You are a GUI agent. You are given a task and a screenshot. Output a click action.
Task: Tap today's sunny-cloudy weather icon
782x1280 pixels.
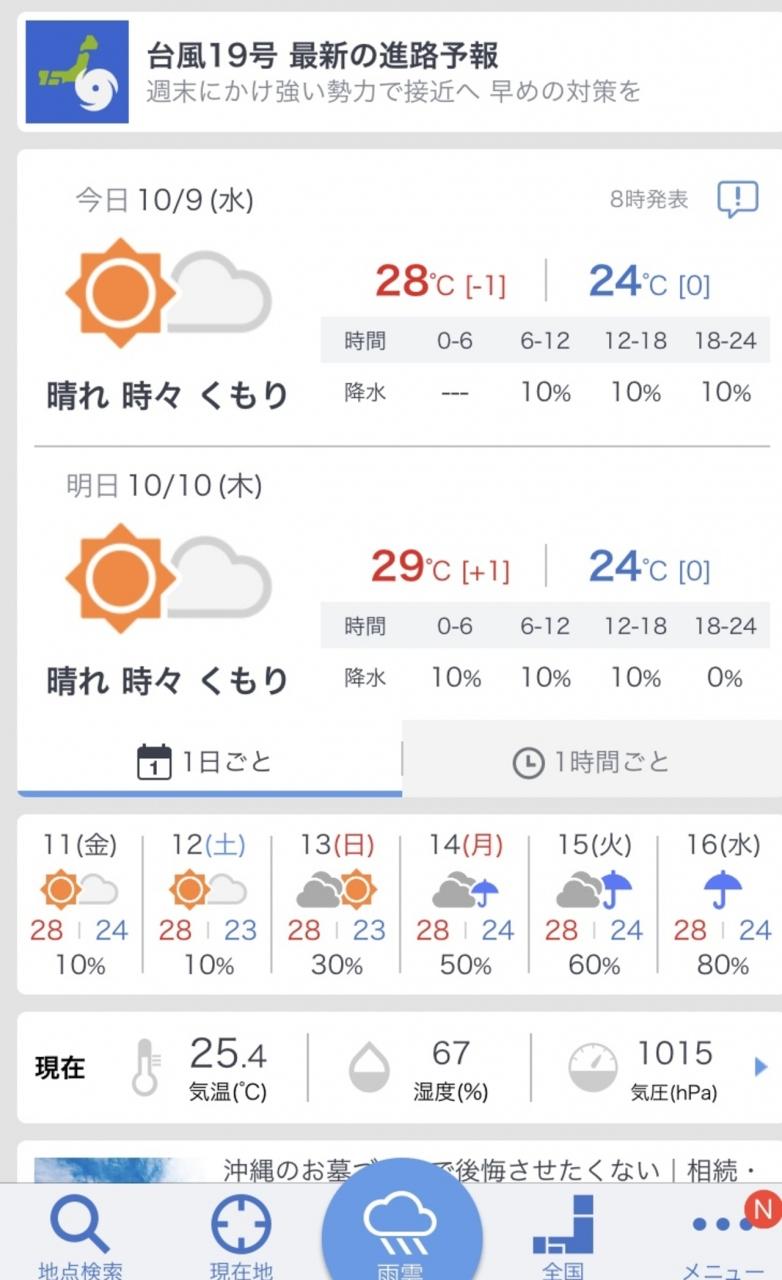tap(168, 292)
